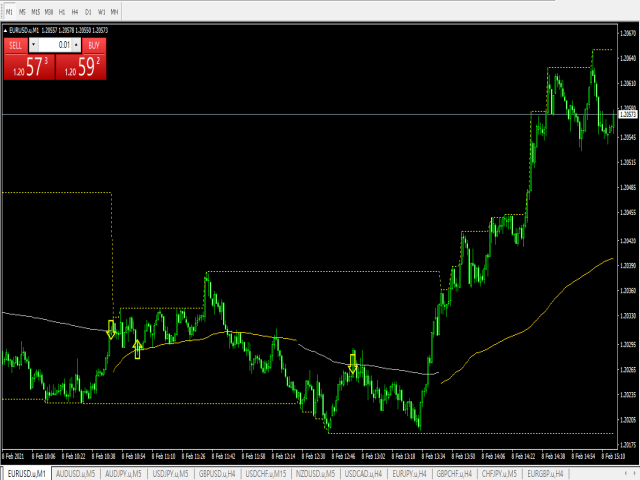
Task: Change chart period to H4
Action: tap(75, 12)
